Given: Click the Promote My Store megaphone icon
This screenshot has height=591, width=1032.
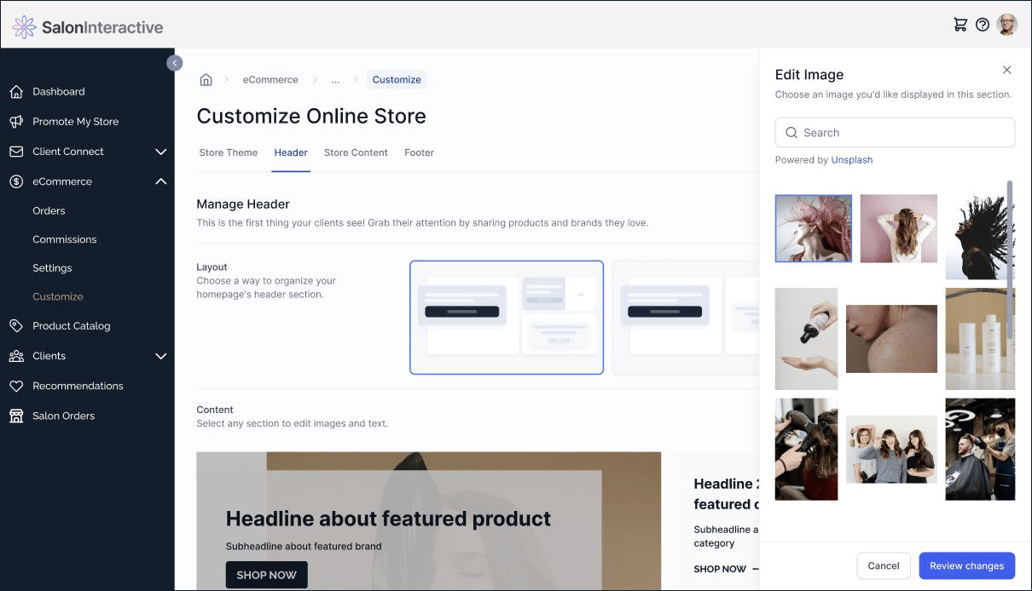Looking at the screenshot, I should (x=18, y=121).
